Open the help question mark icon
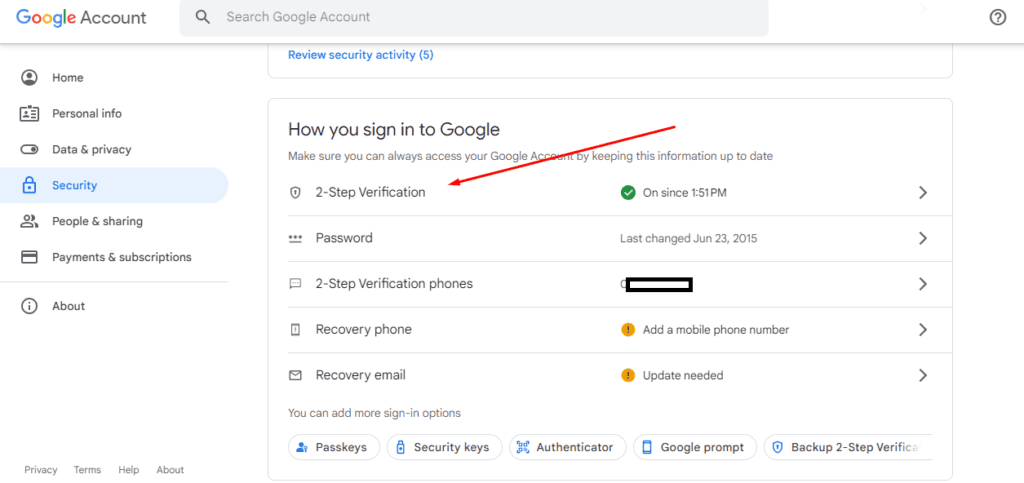 pos(997,18)
